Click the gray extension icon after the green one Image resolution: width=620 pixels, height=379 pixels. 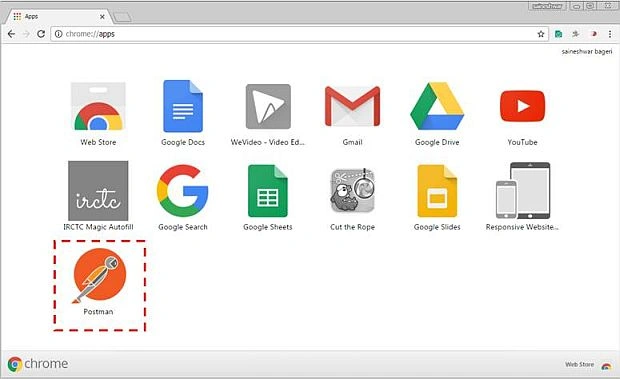[575, 34]
